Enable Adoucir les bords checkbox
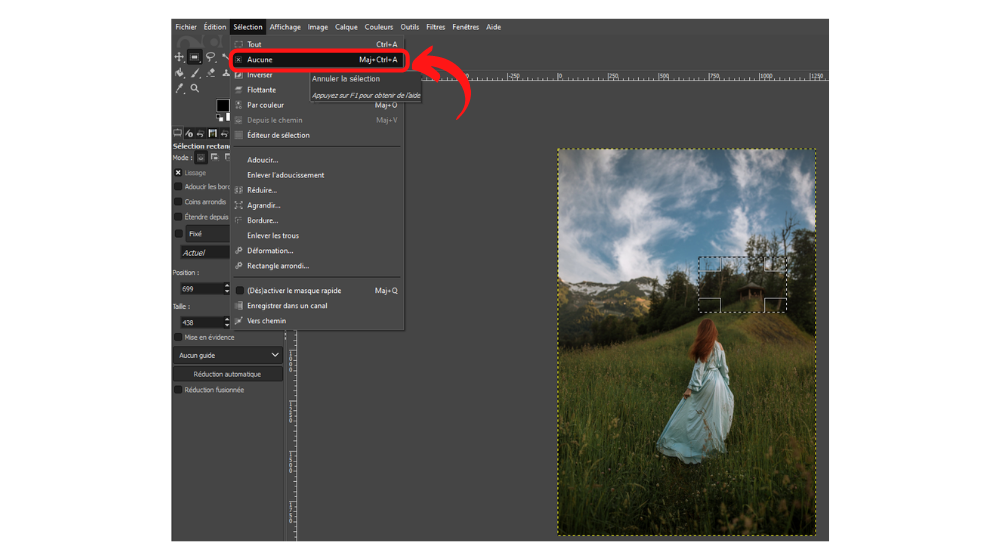The width and height of the screenshot is (1000, 560). coord(179,187)
